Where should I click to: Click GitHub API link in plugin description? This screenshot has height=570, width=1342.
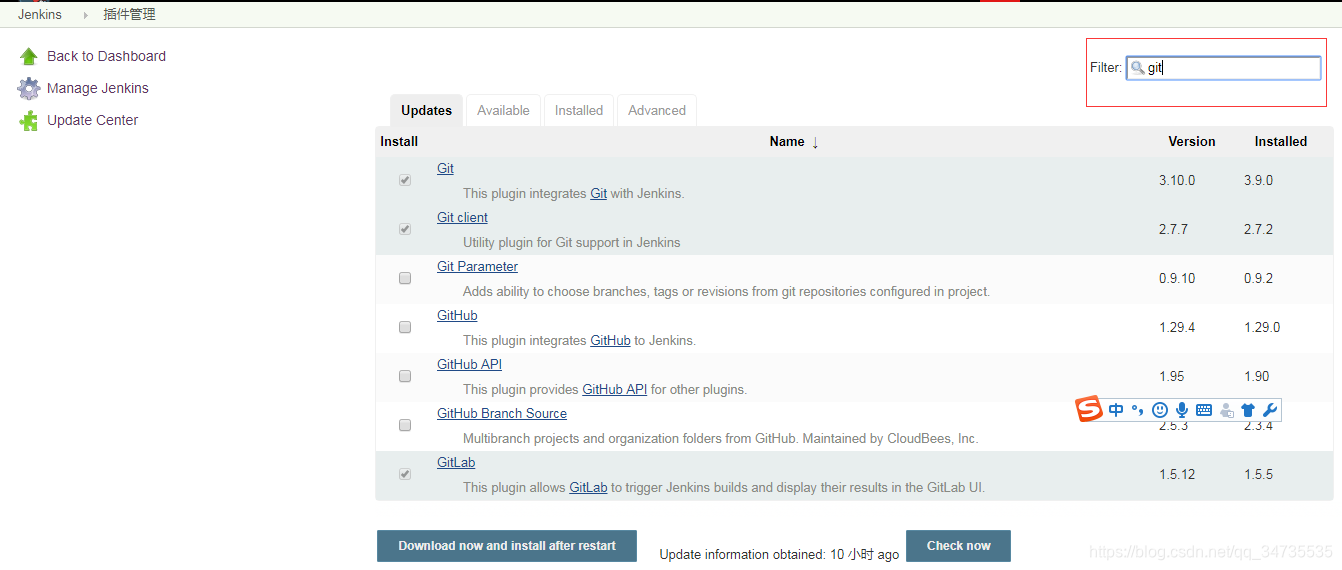pyautogui.click(x=615, y=390)
